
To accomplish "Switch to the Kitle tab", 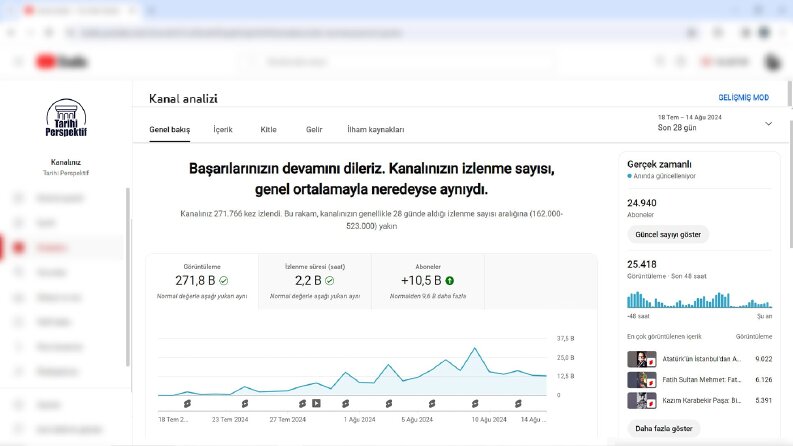I will point(269,129).
